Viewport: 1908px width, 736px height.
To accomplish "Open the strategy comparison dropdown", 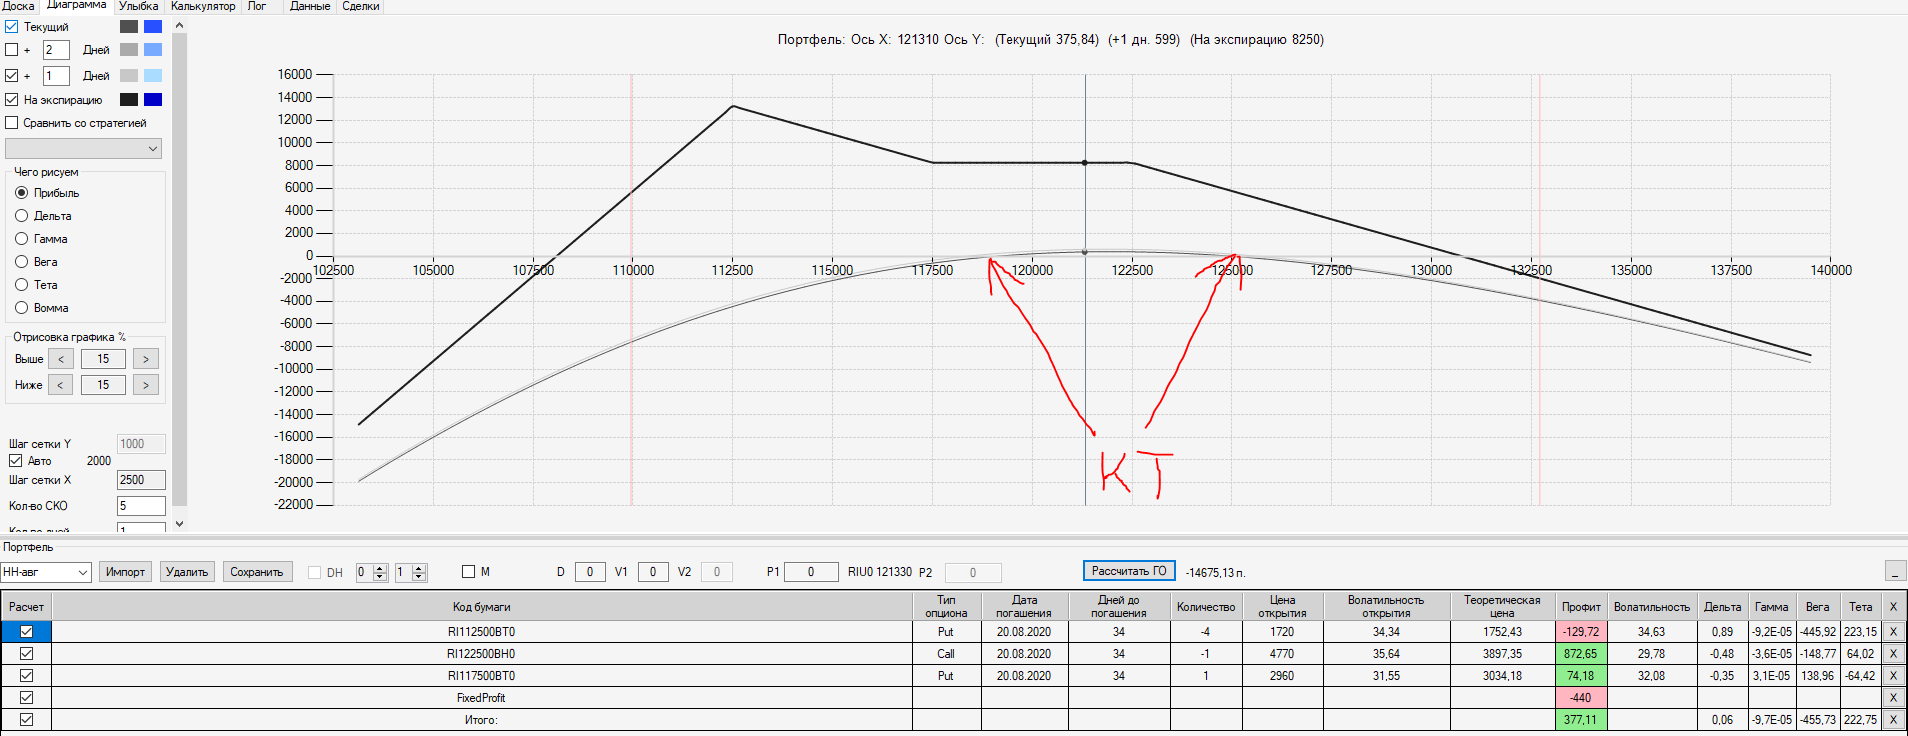I will [83, 149].
